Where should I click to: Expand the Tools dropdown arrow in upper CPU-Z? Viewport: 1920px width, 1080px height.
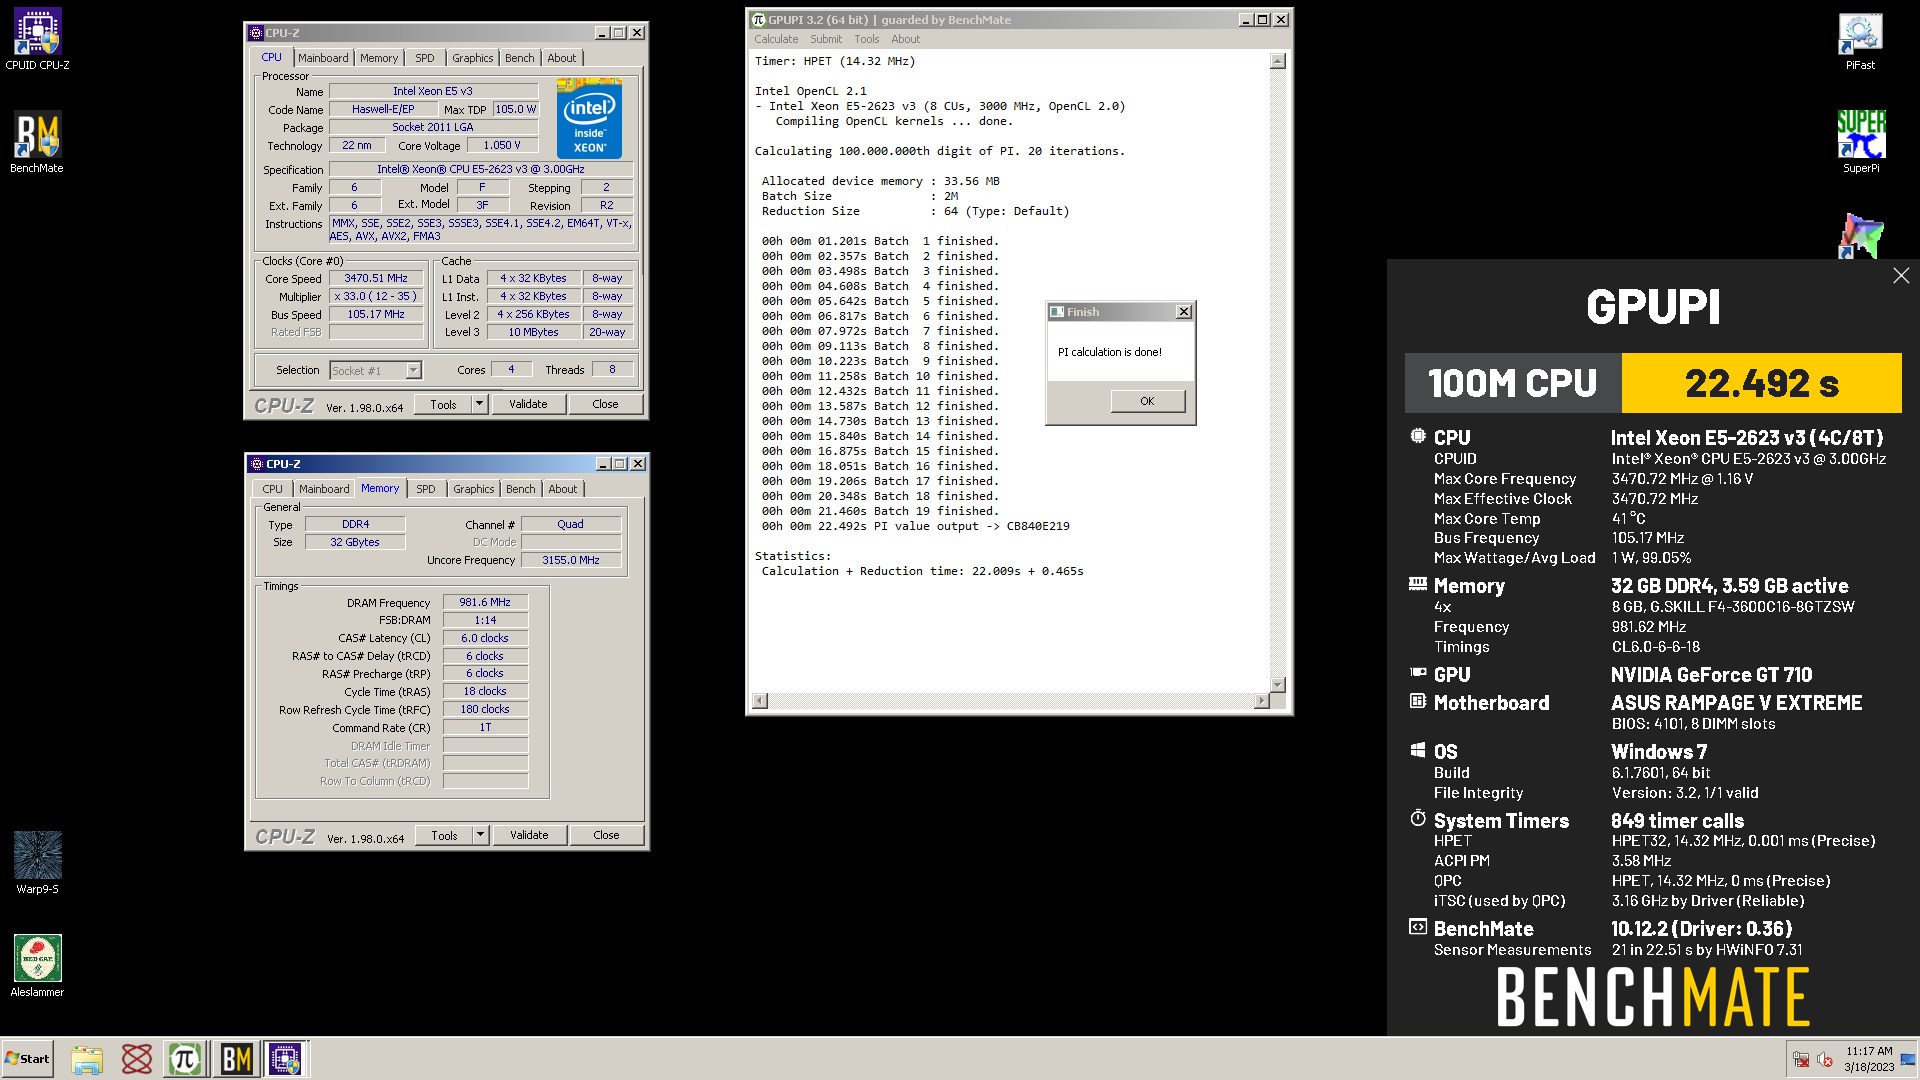480,404
